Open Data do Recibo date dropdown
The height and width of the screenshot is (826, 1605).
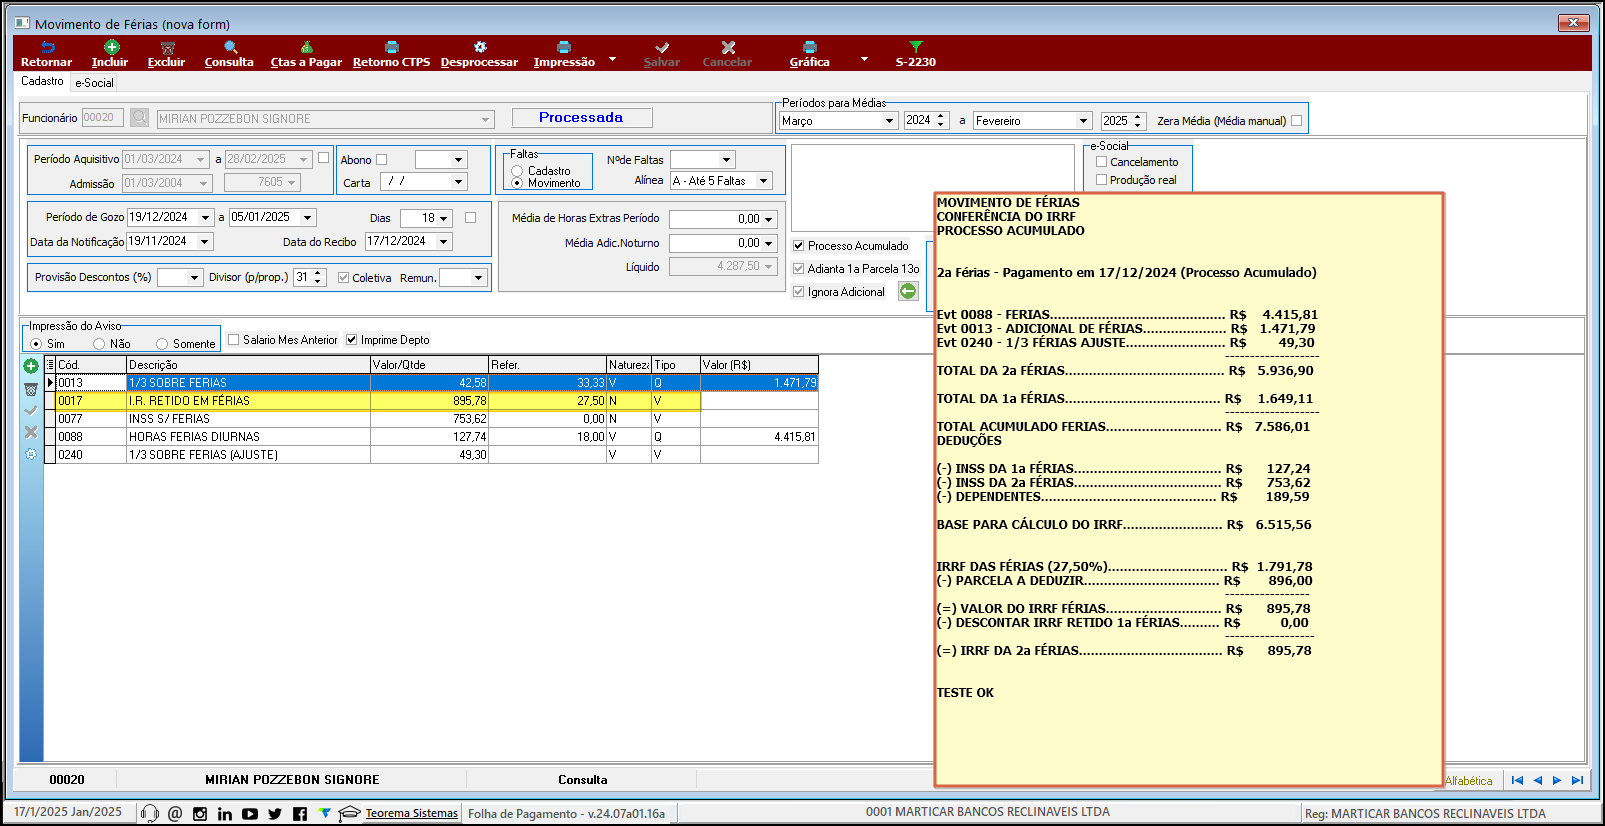444,241
